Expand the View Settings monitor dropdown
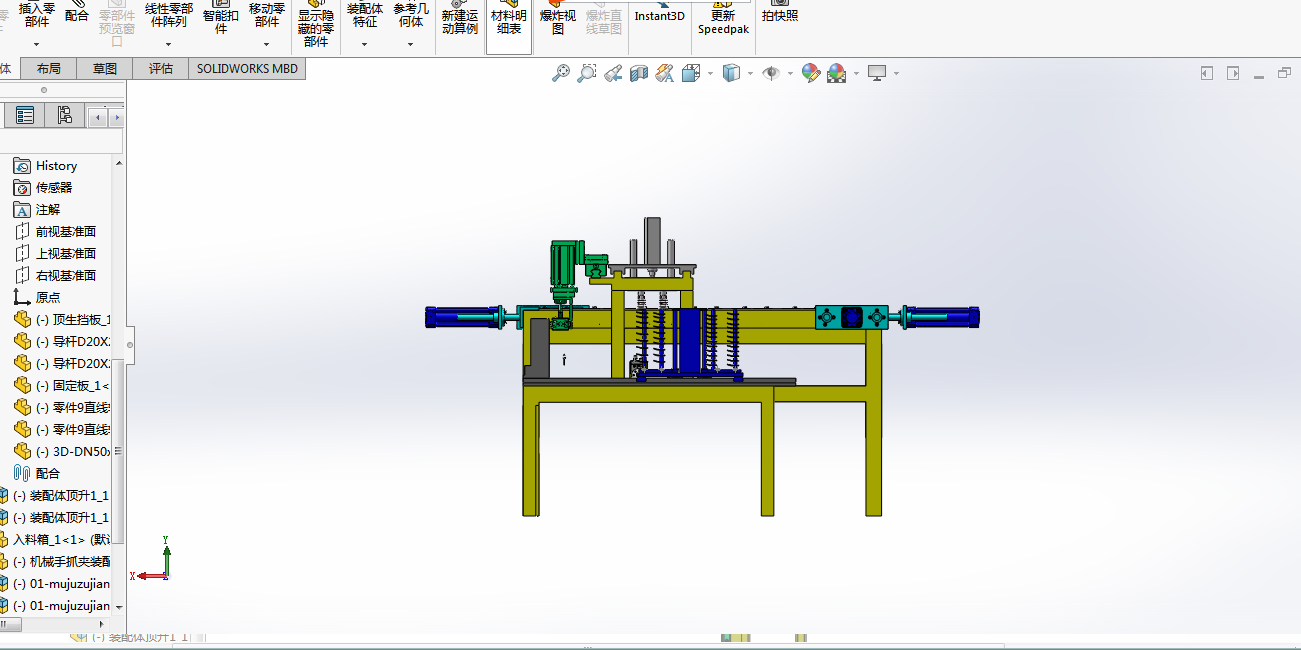Screen dimensions: 1301x650 [x=896, y=73]
